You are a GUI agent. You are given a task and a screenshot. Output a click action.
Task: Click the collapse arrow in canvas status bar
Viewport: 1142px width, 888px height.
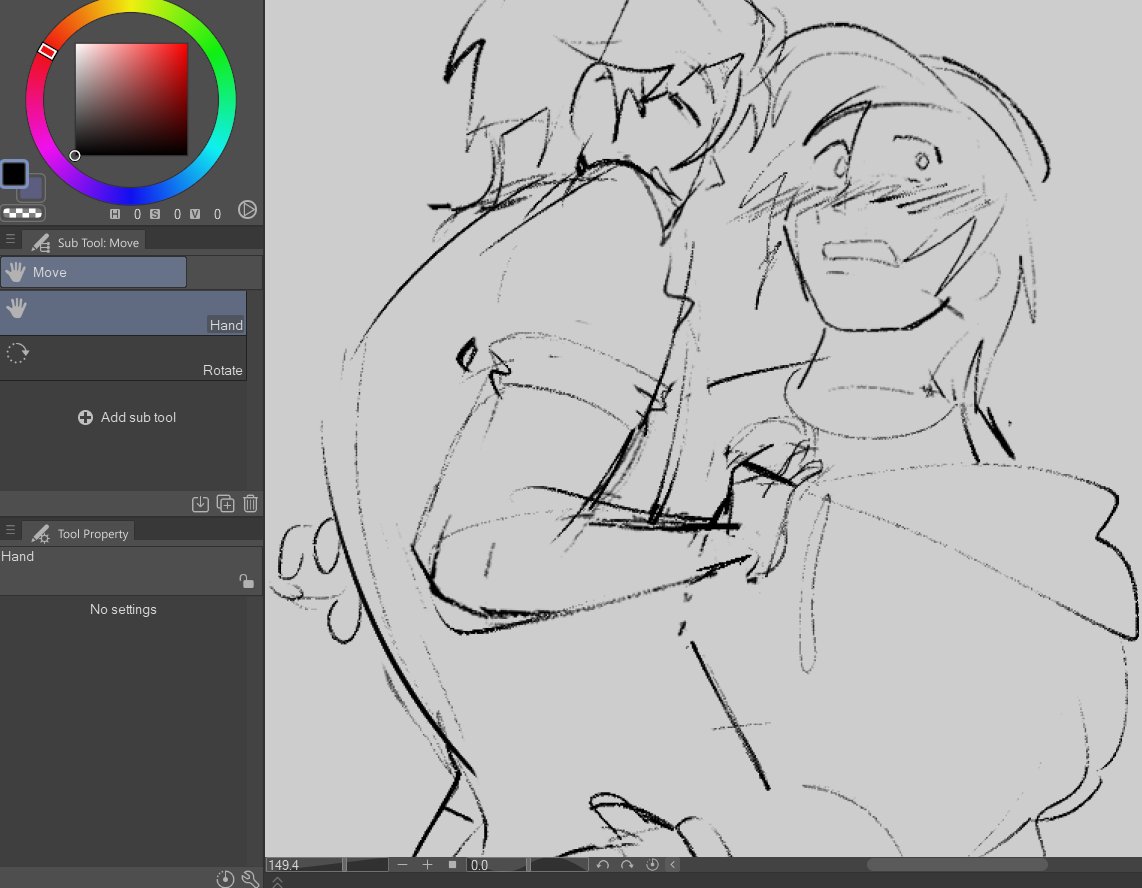(x=672, y=865)
